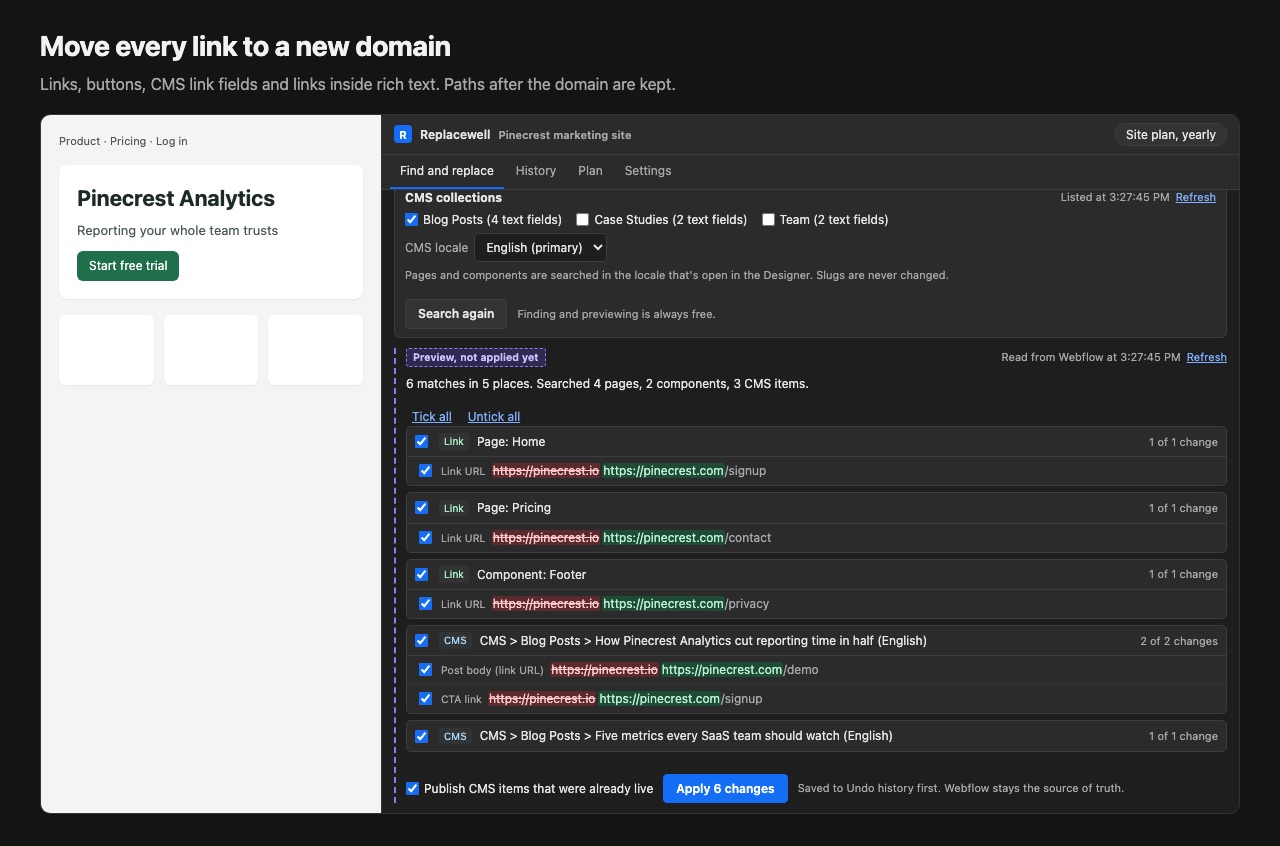Click the Preview, not applied yet badge
This screenshot has height=846, width=1280.
pos(476,357)
